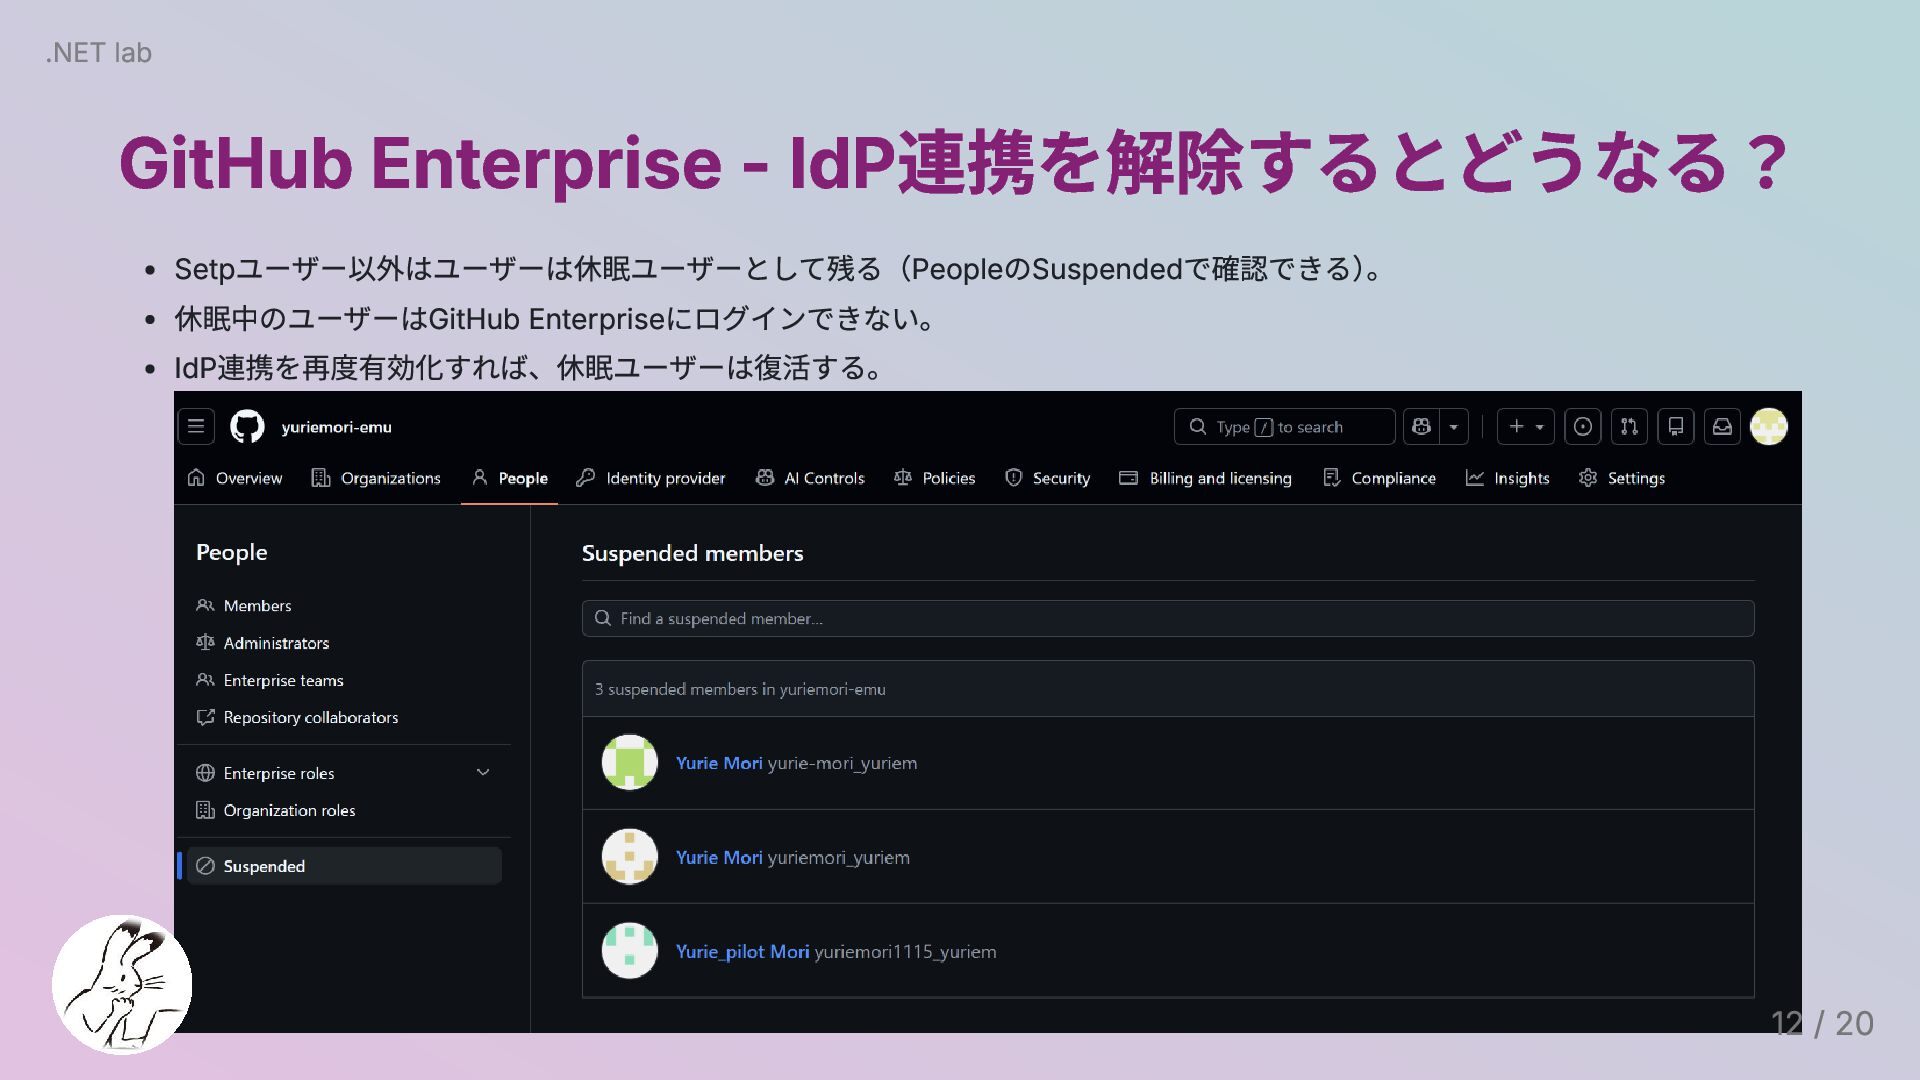This screenshot has height=1080, width=1920.
Task: Switch to the Identity provider tab
Action: [x=651, y=478]
